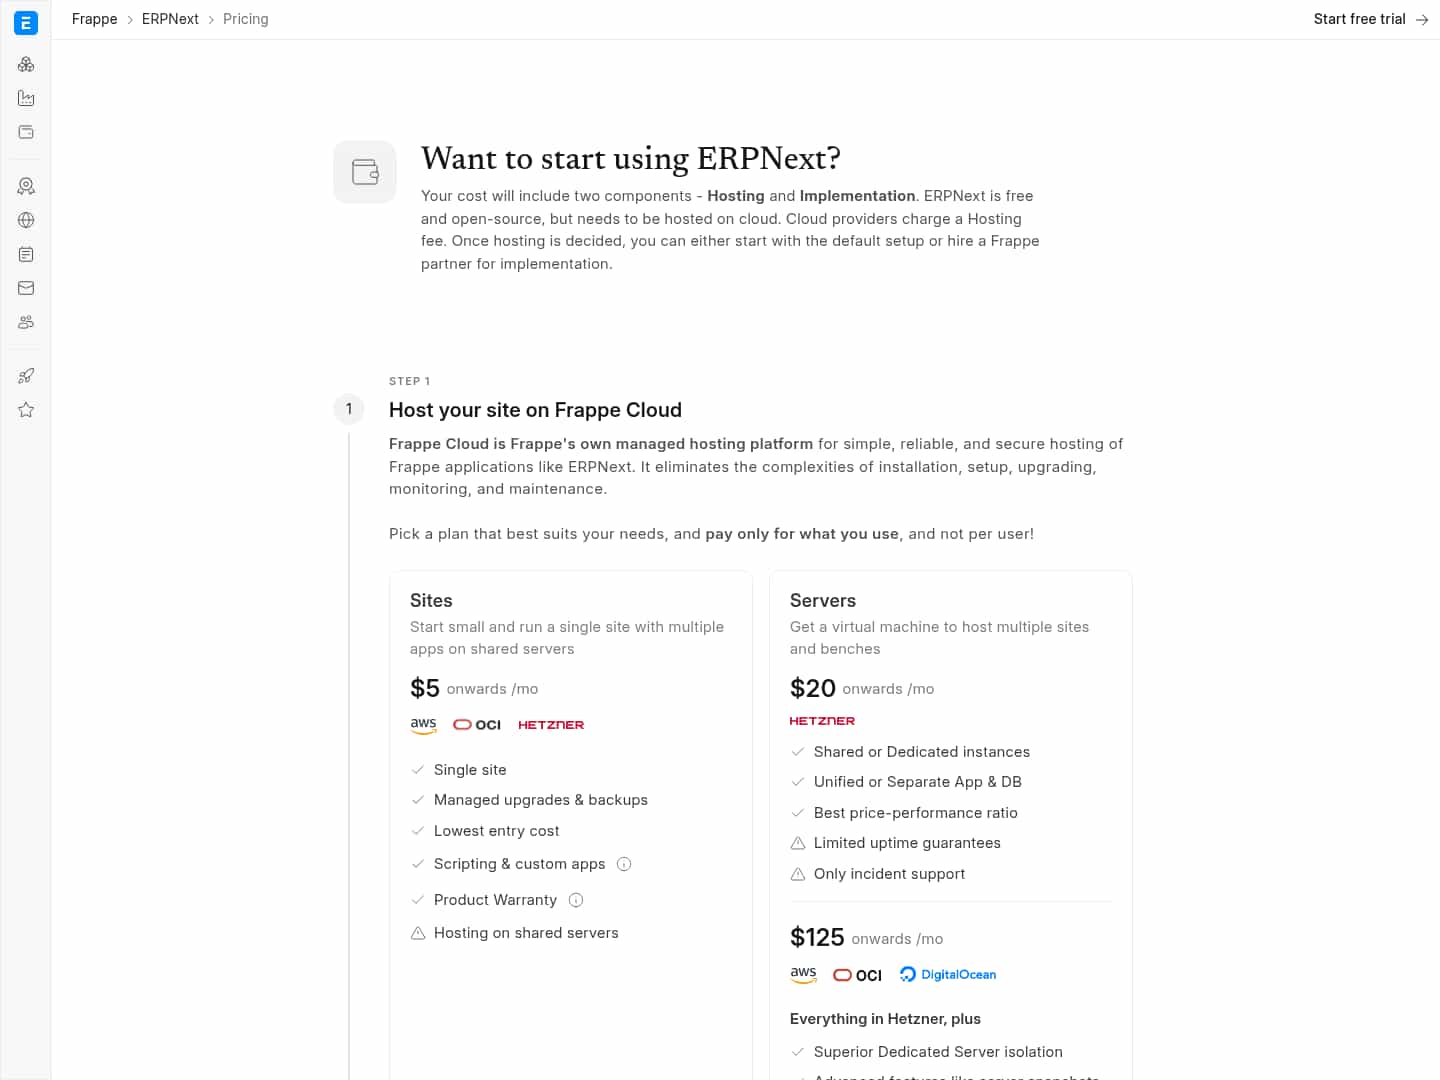Click the Step 1 number badge

(349, 409)
